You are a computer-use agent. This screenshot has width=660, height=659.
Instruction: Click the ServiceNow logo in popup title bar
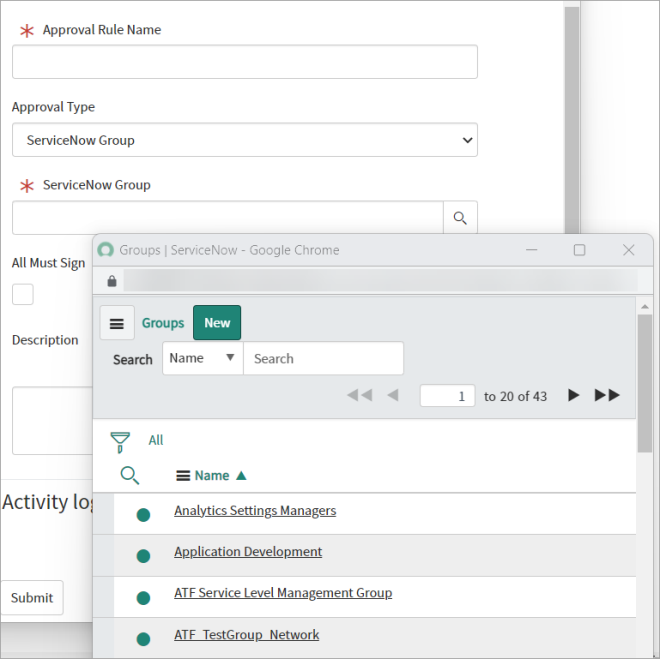click(x=106, y=250)
